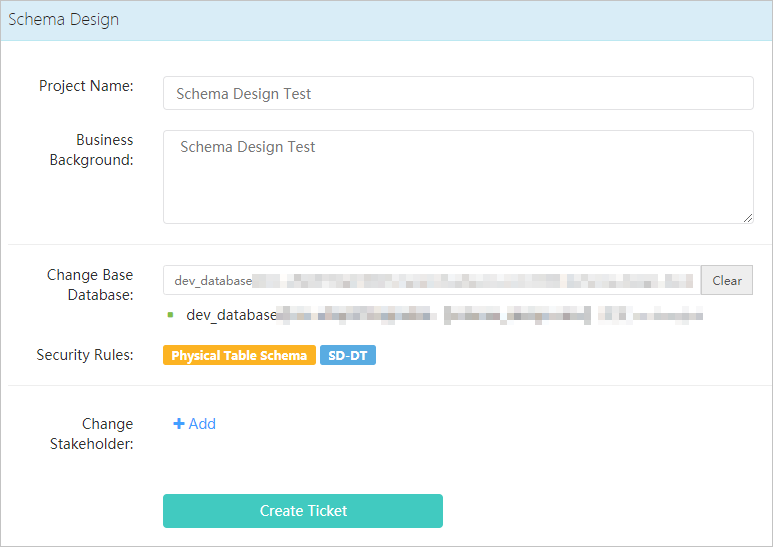
Task: Click the Project Name input field
Action: (x=458, y=93)
